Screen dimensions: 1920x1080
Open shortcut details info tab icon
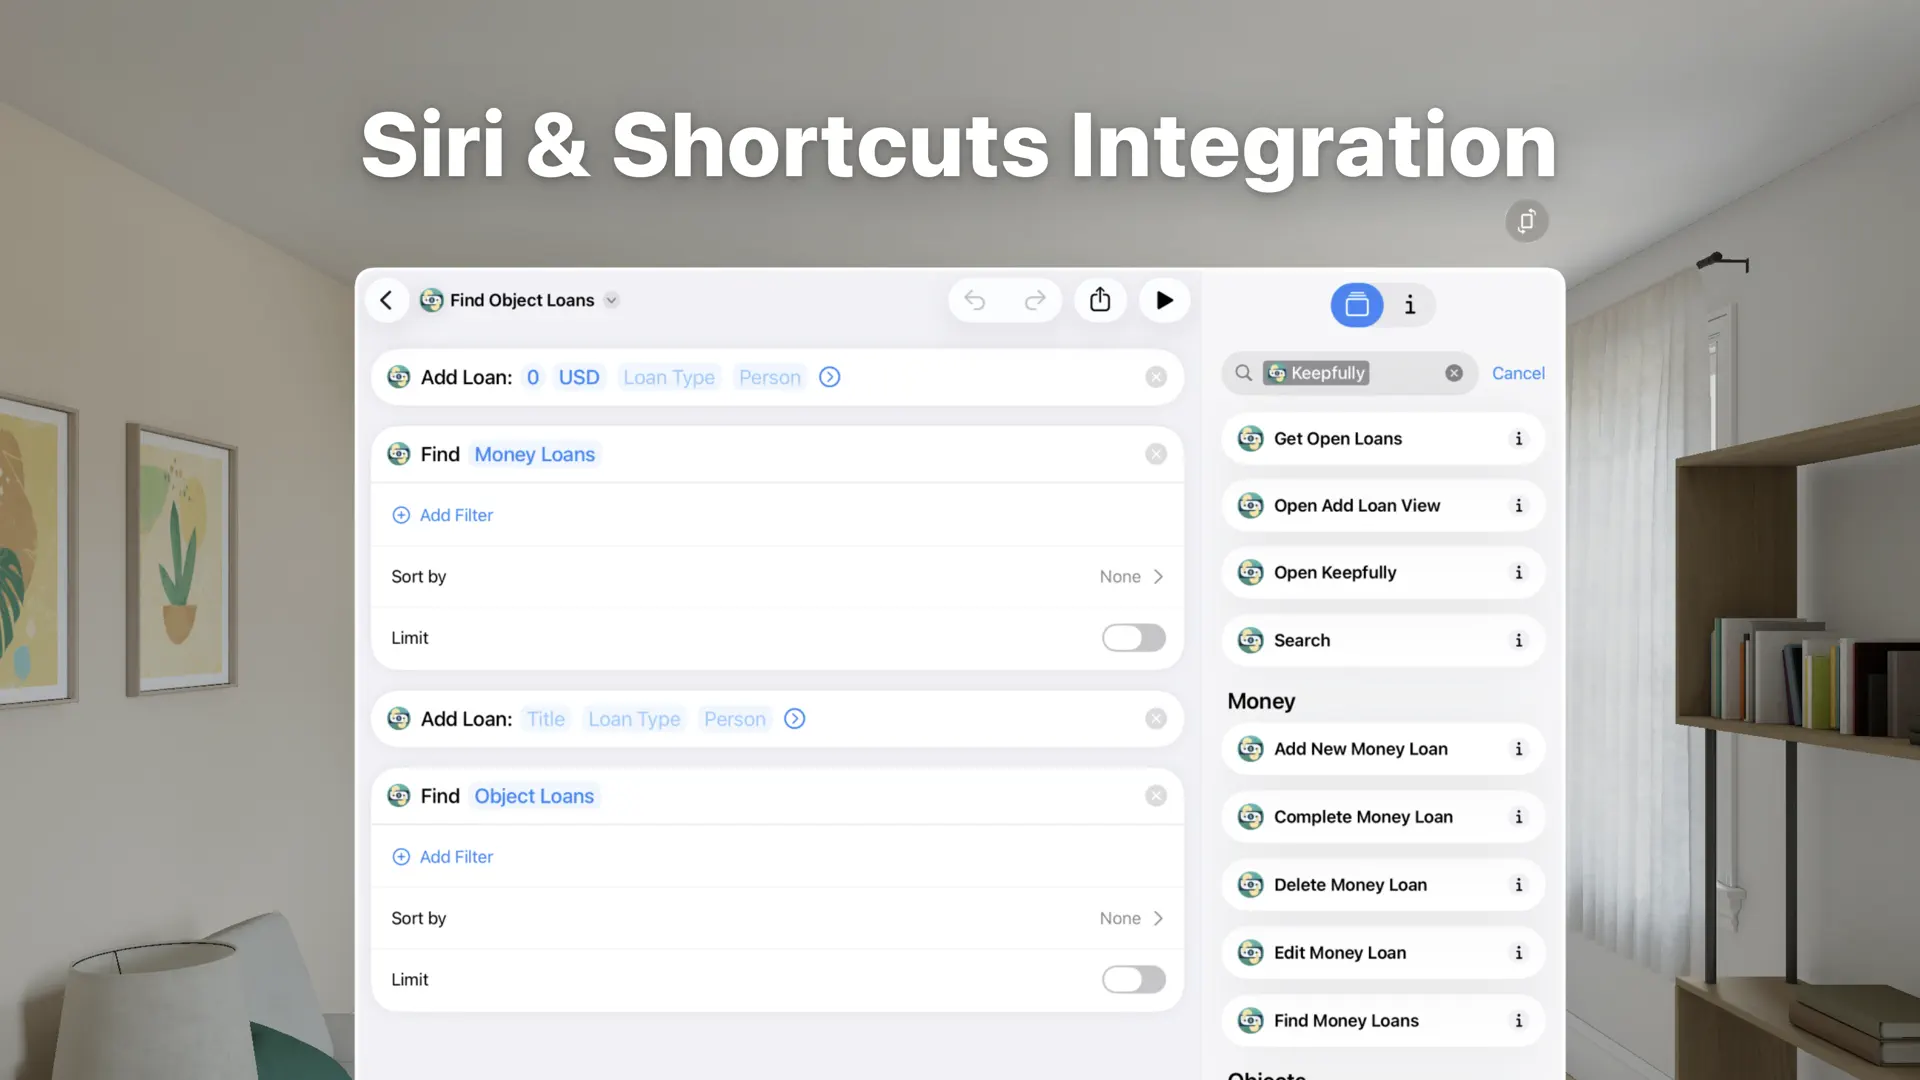pyautogui.click(x=1410, y=305)
